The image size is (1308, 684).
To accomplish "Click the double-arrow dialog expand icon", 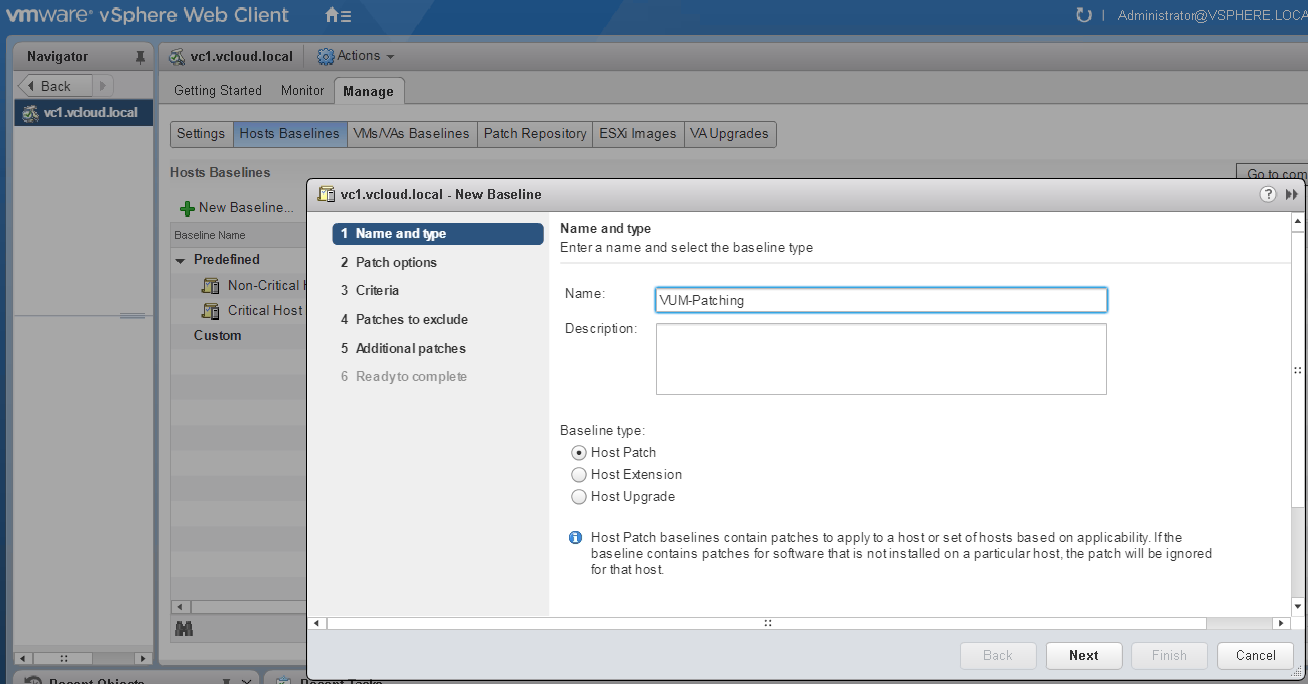I will [1292, 194].
